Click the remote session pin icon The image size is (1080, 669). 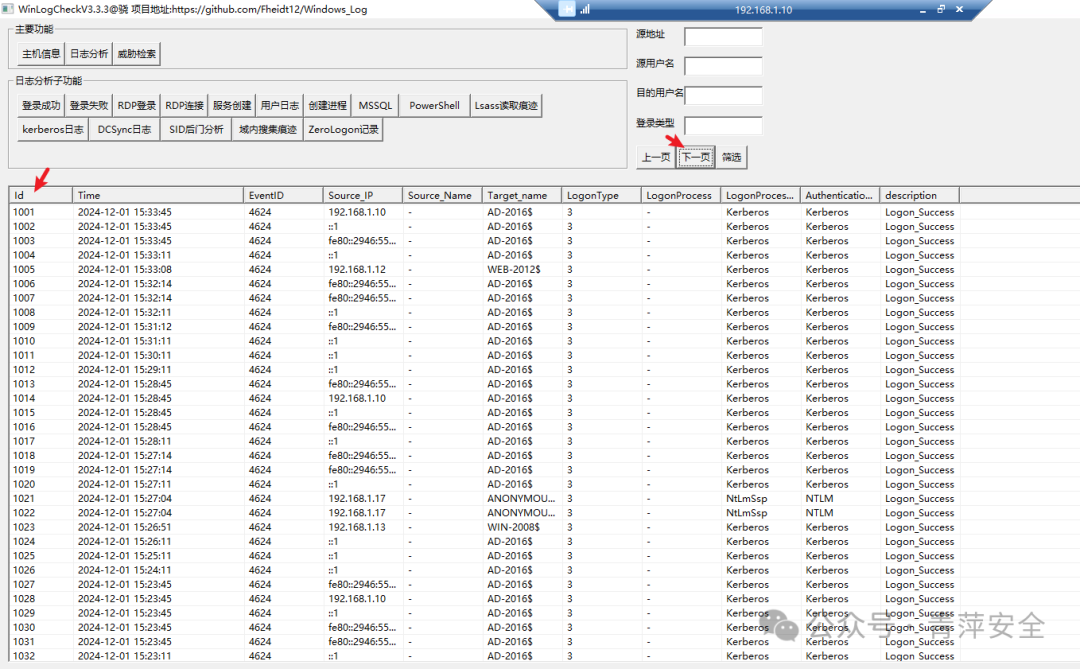(x=567, y=10)
